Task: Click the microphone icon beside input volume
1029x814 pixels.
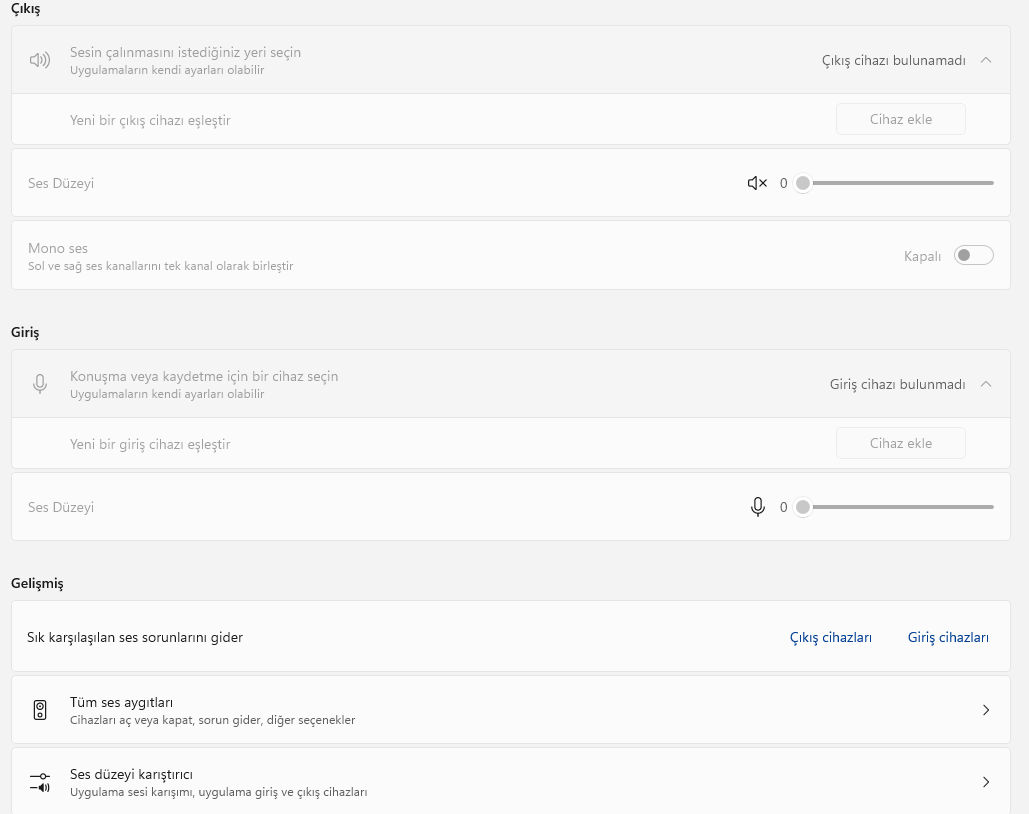Action: tap(758, 507)
